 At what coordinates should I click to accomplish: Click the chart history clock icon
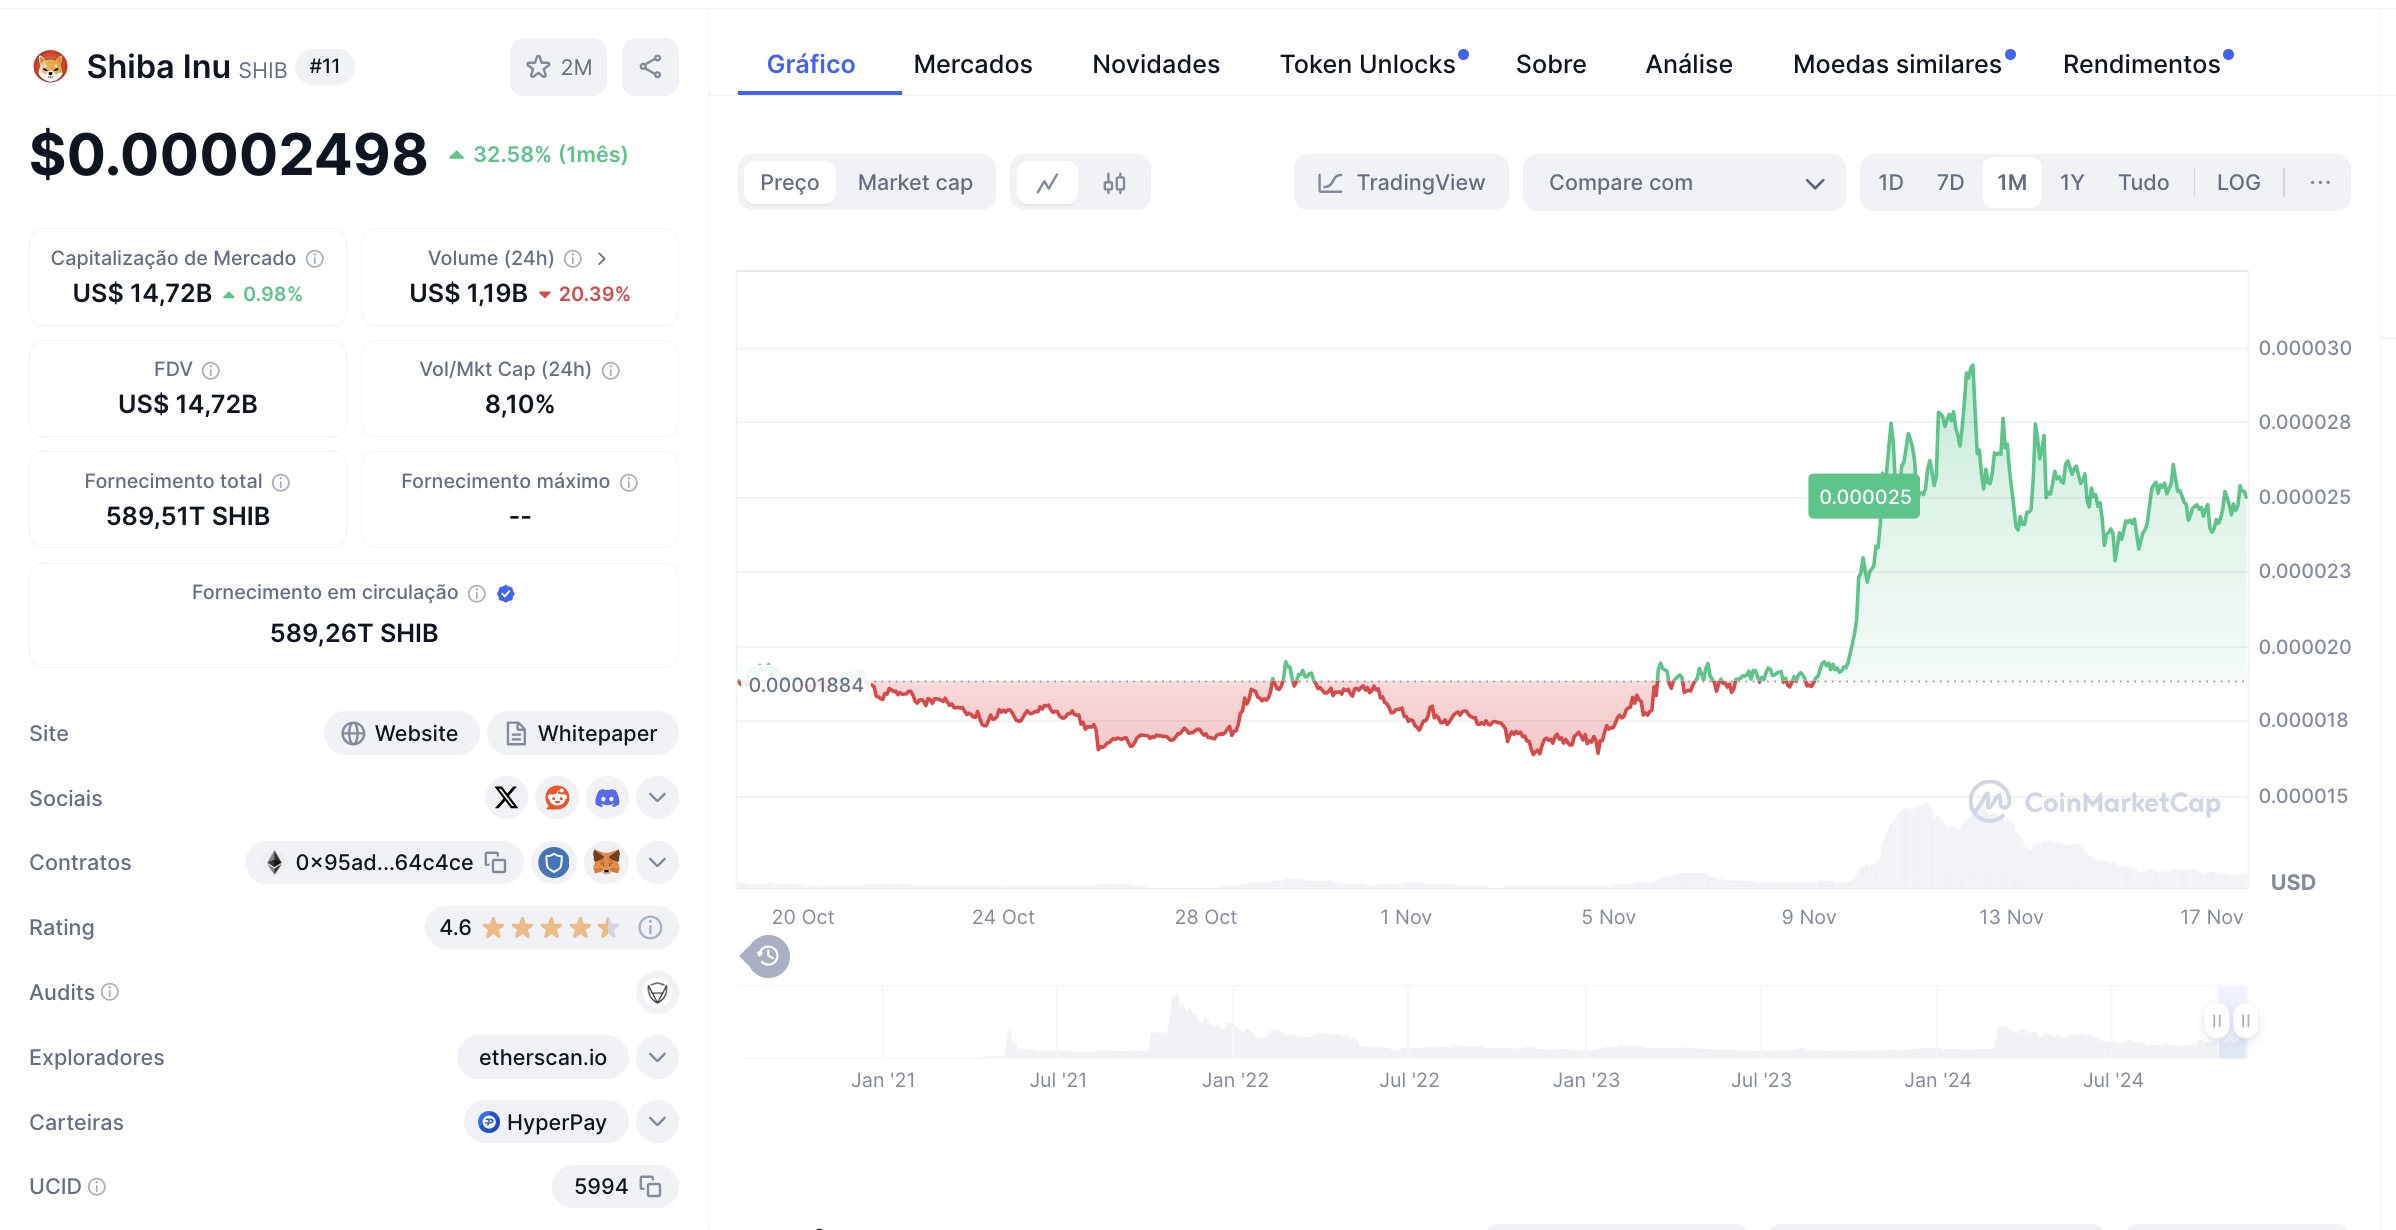point(767,957)
